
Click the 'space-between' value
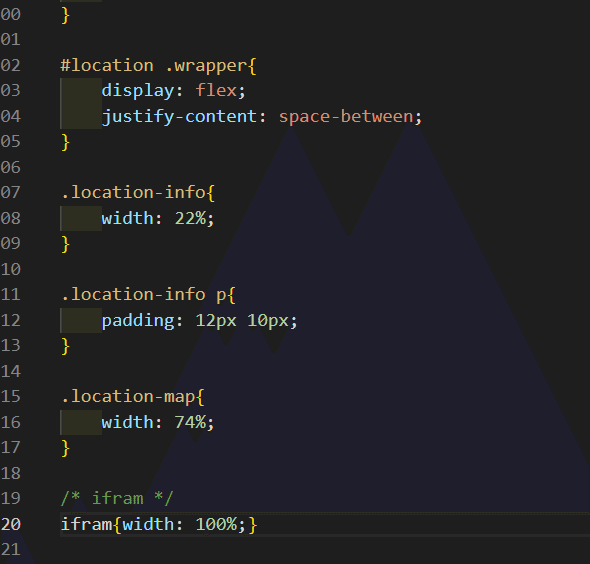(x=346, y=117)
